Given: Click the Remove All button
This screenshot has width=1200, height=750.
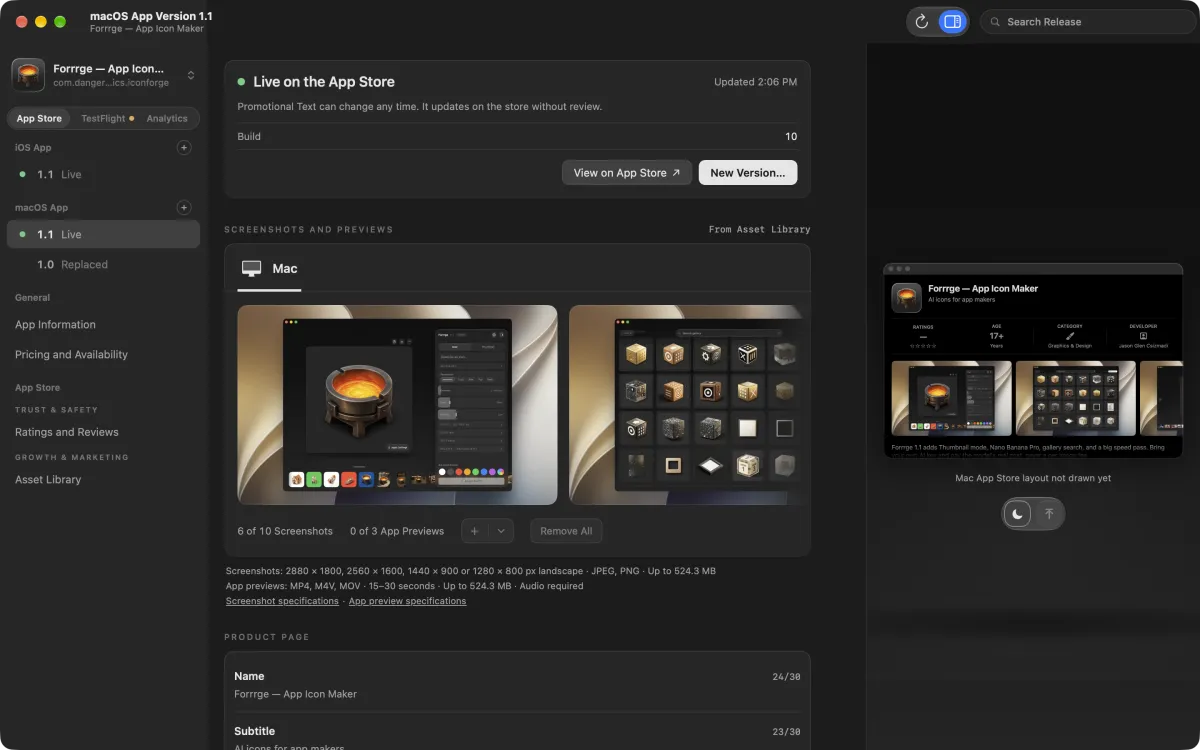Looking at the screenshot, I should point(566,531).
